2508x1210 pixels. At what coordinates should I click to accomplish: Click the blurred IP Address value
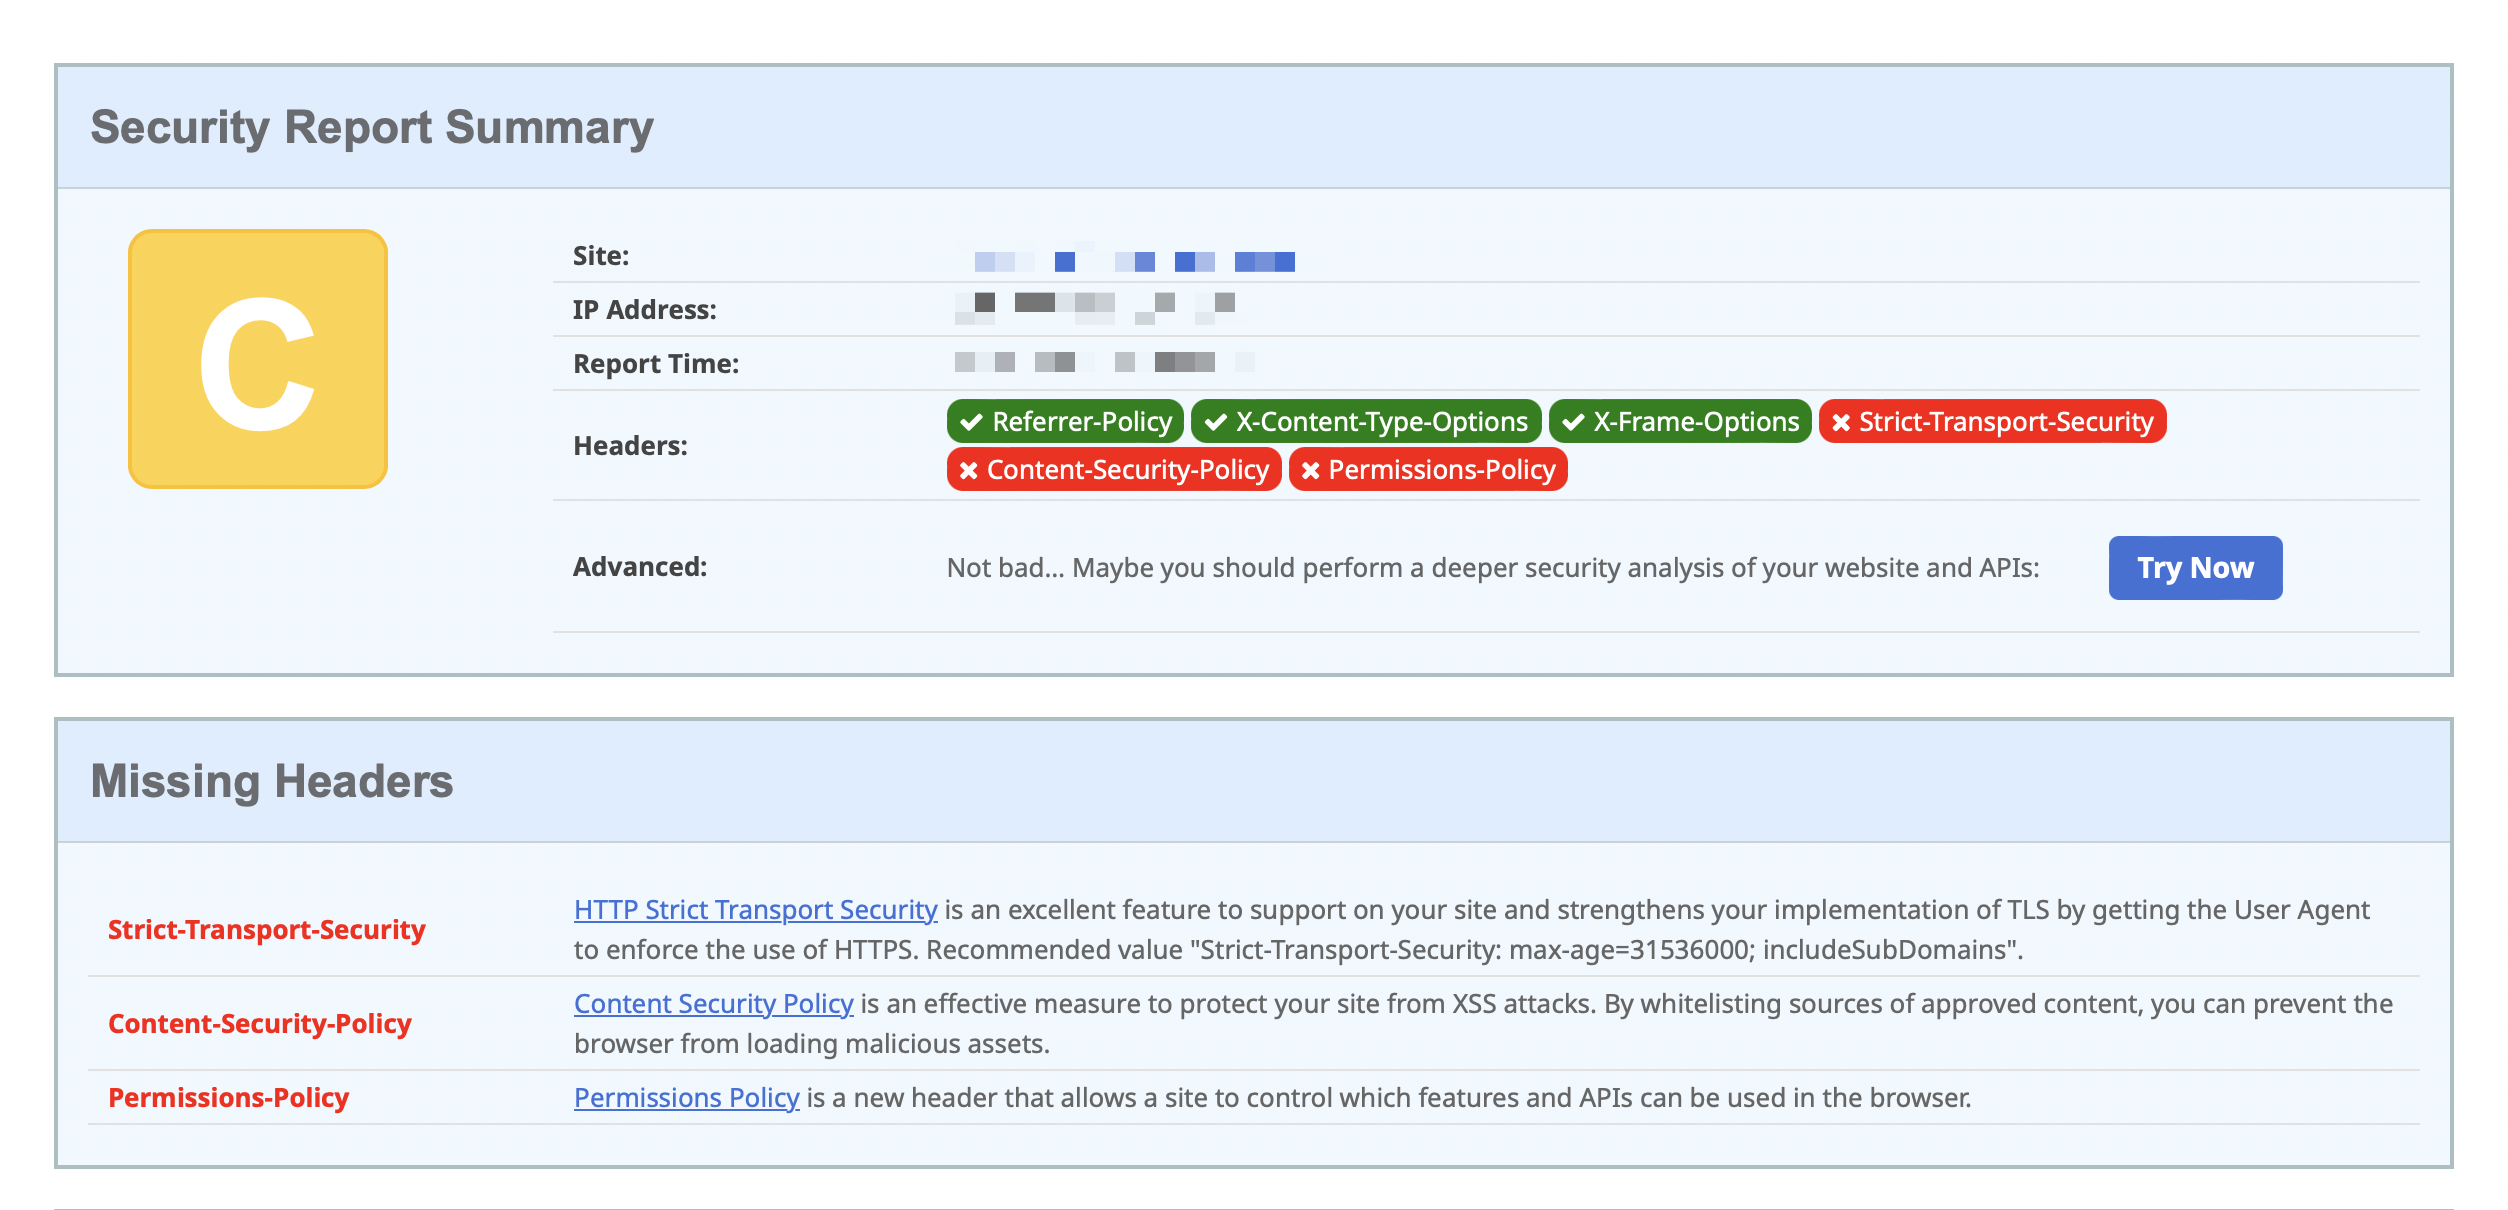click(1094, 308)
